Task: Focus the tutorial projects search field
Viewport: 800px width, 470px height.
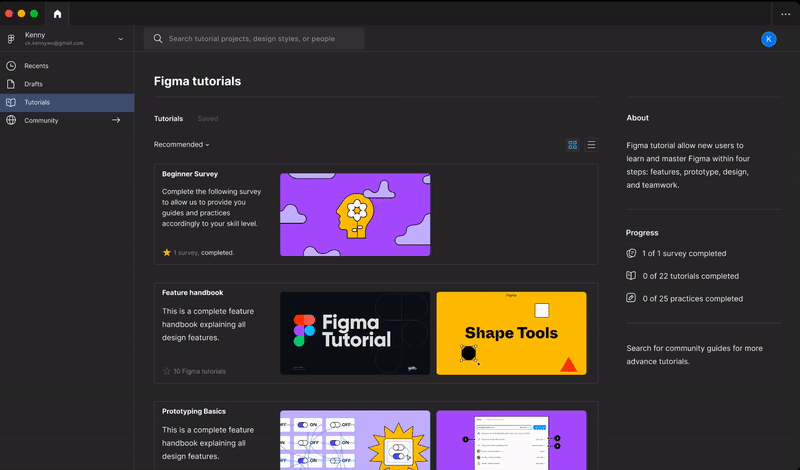Action: tap(254, 39)
